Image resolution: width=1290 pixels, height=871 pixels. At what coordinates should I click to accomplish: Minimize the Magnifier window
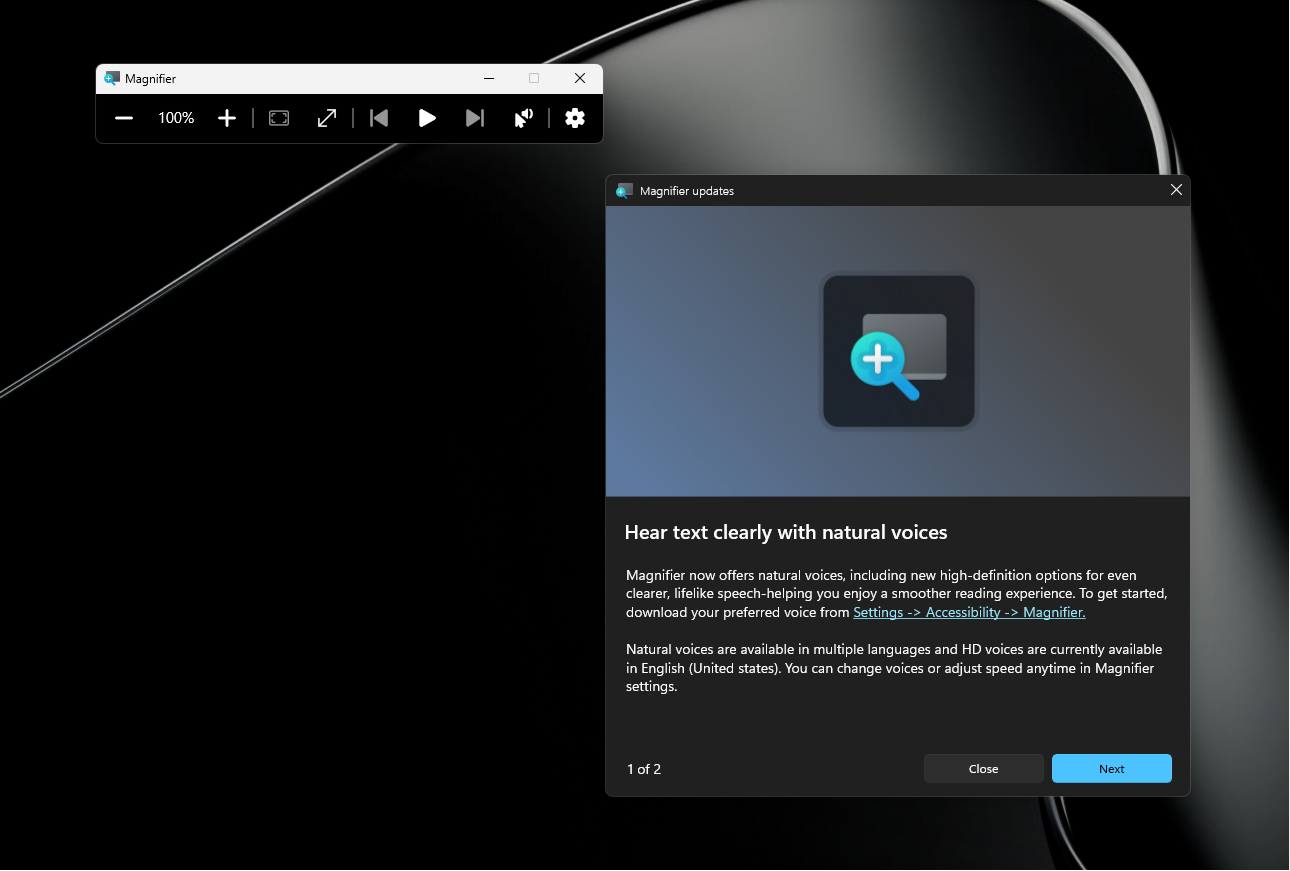(x=489, y=78)
